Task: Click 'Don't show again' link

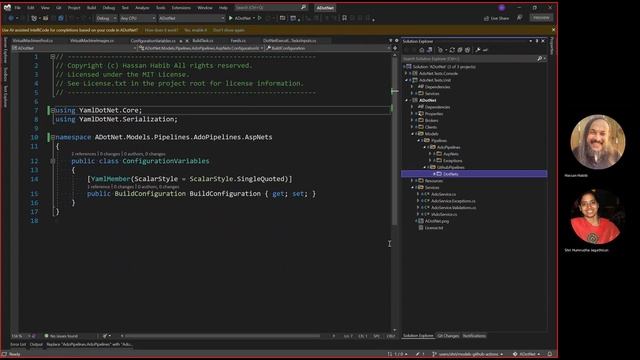Action: click(229, 30)
